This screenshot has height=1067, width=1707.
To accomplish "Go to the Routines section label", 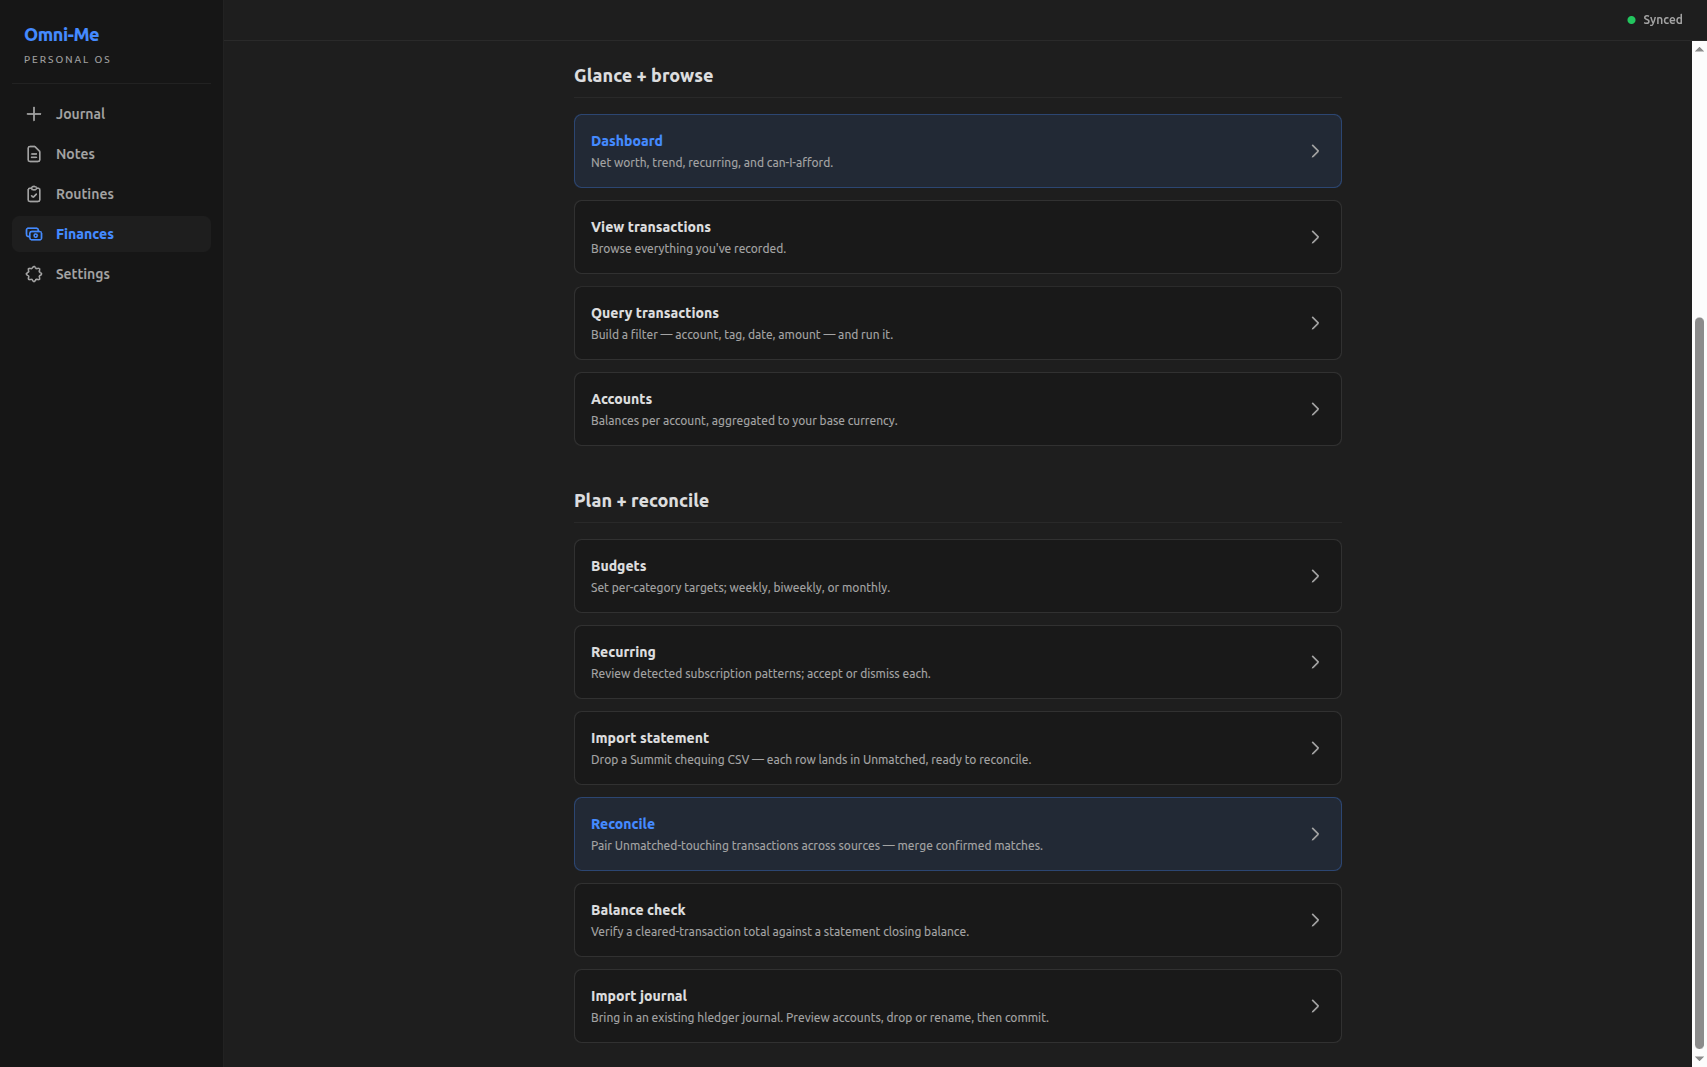I will click(85, 194).
